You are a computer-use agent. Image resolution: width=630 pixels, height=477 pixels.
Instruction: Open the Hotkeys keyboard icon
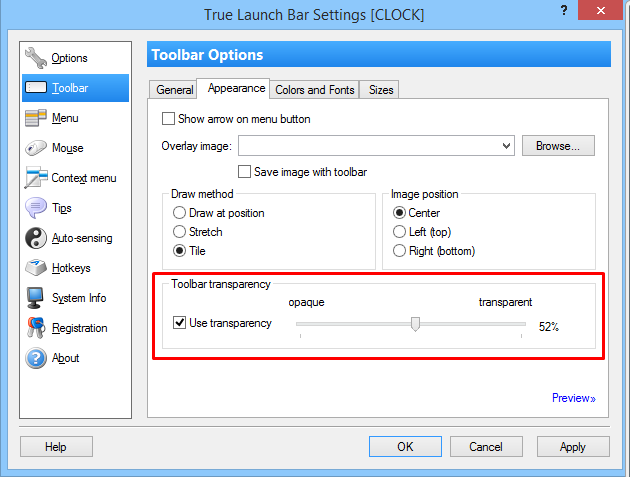[36, 268]
